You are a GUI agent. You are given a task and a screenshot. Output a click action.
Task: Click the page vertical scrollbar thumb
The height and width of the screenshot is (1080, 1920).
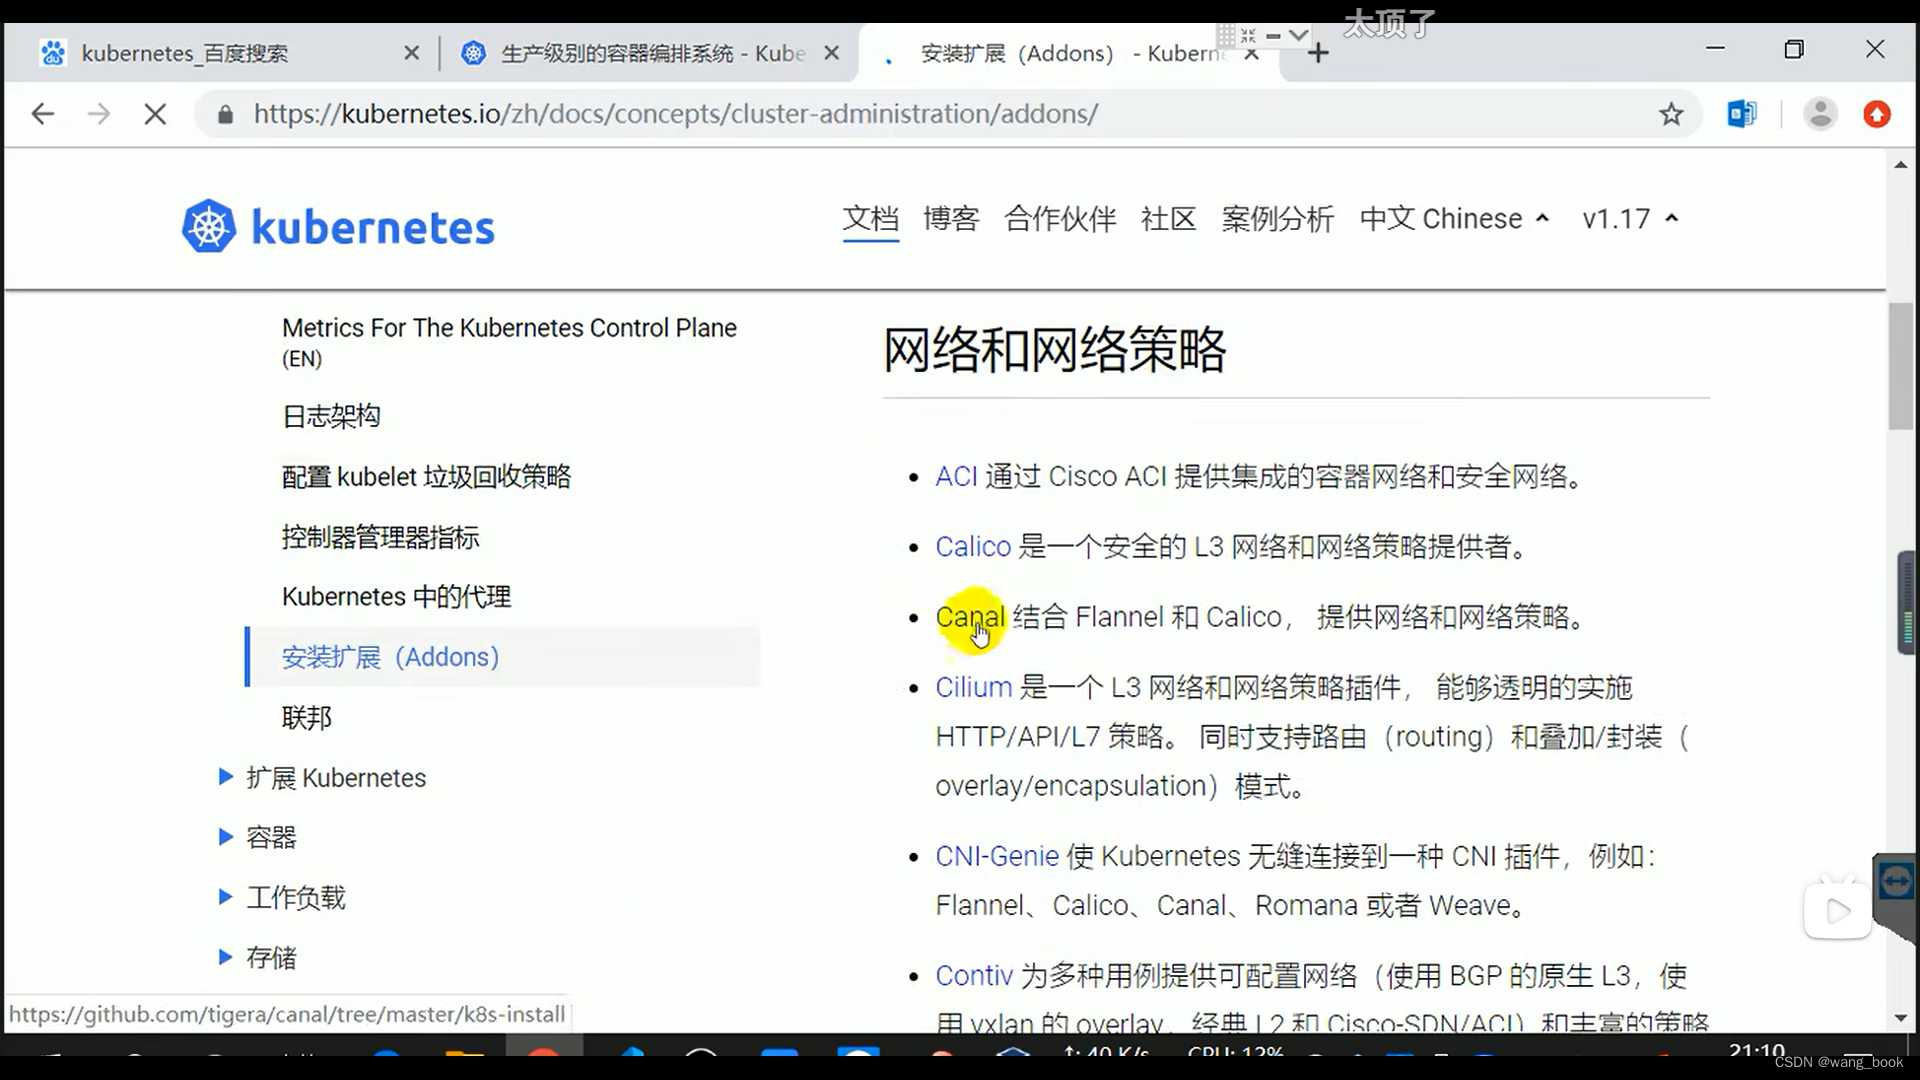coord(1900,366)
